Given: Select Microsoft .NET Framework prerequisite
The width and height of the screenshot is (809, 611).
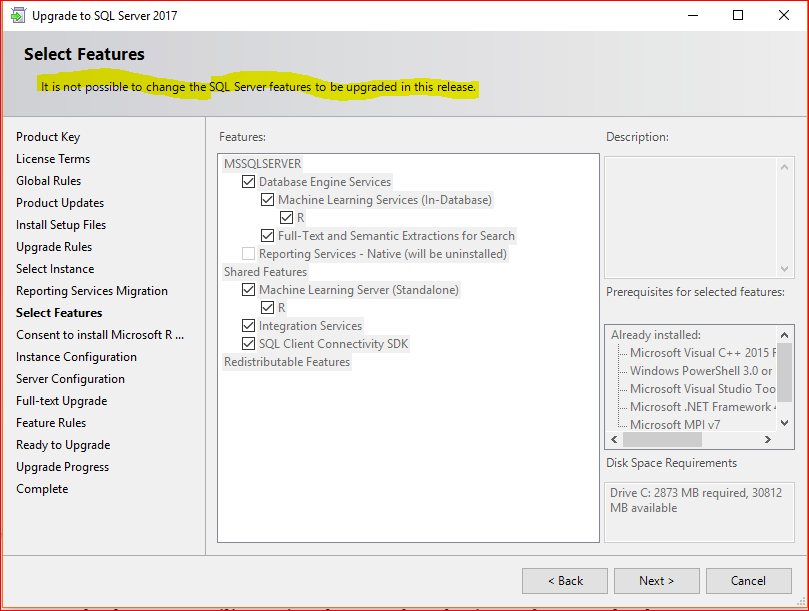Looking at the screenshot, I should [702, 407].
